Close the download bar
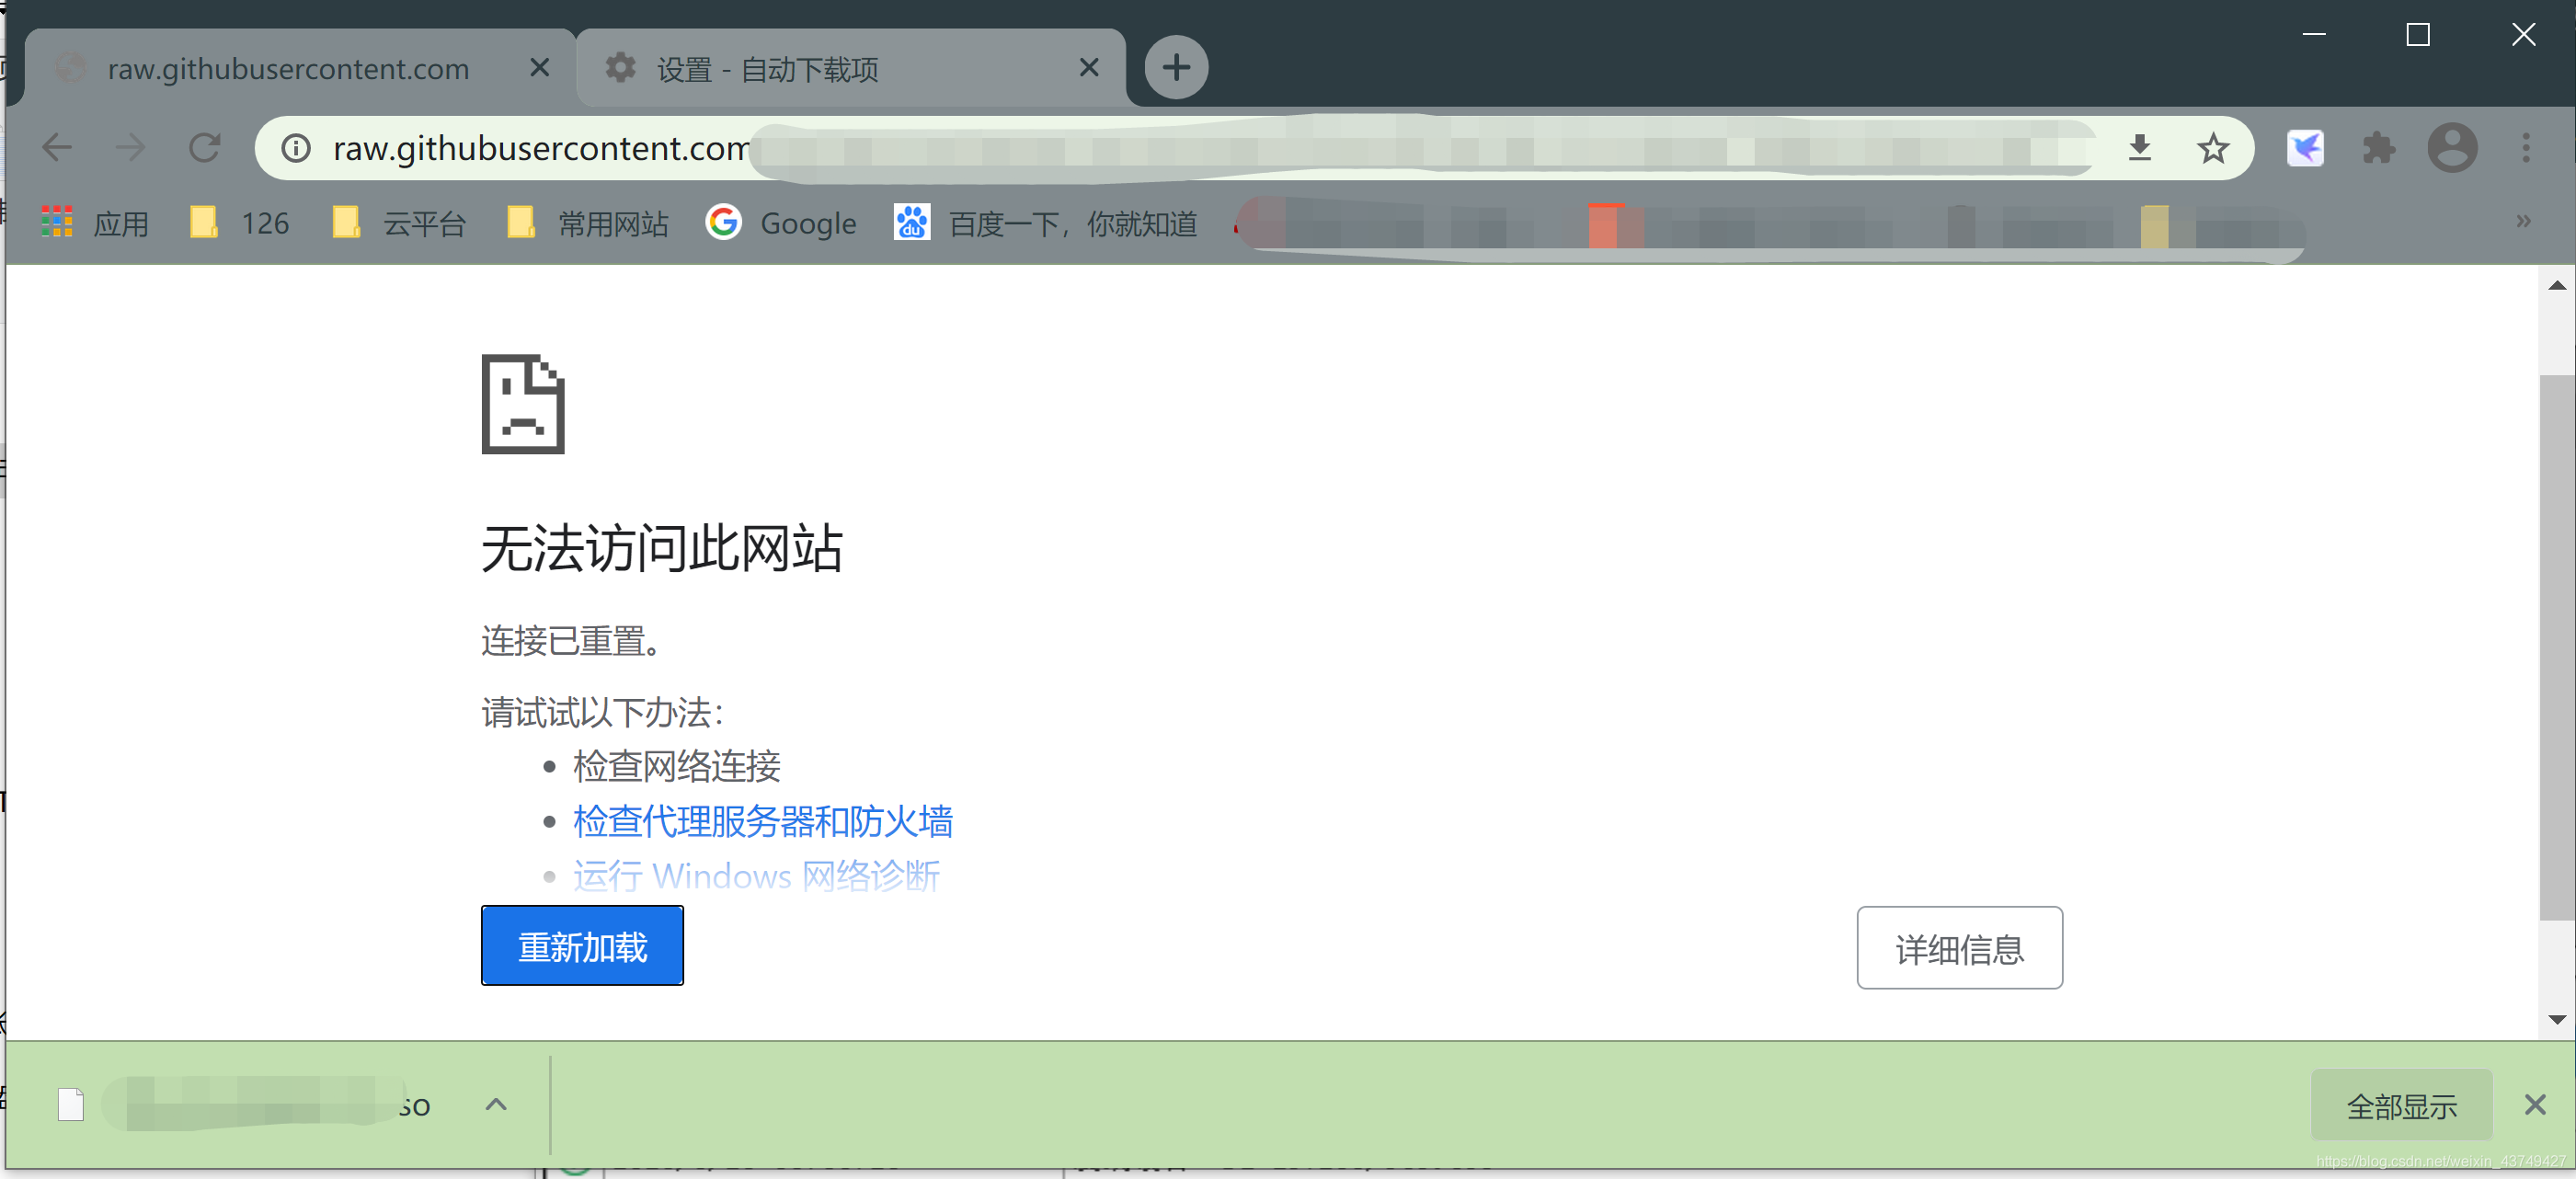 (x=2534, y=1104)
